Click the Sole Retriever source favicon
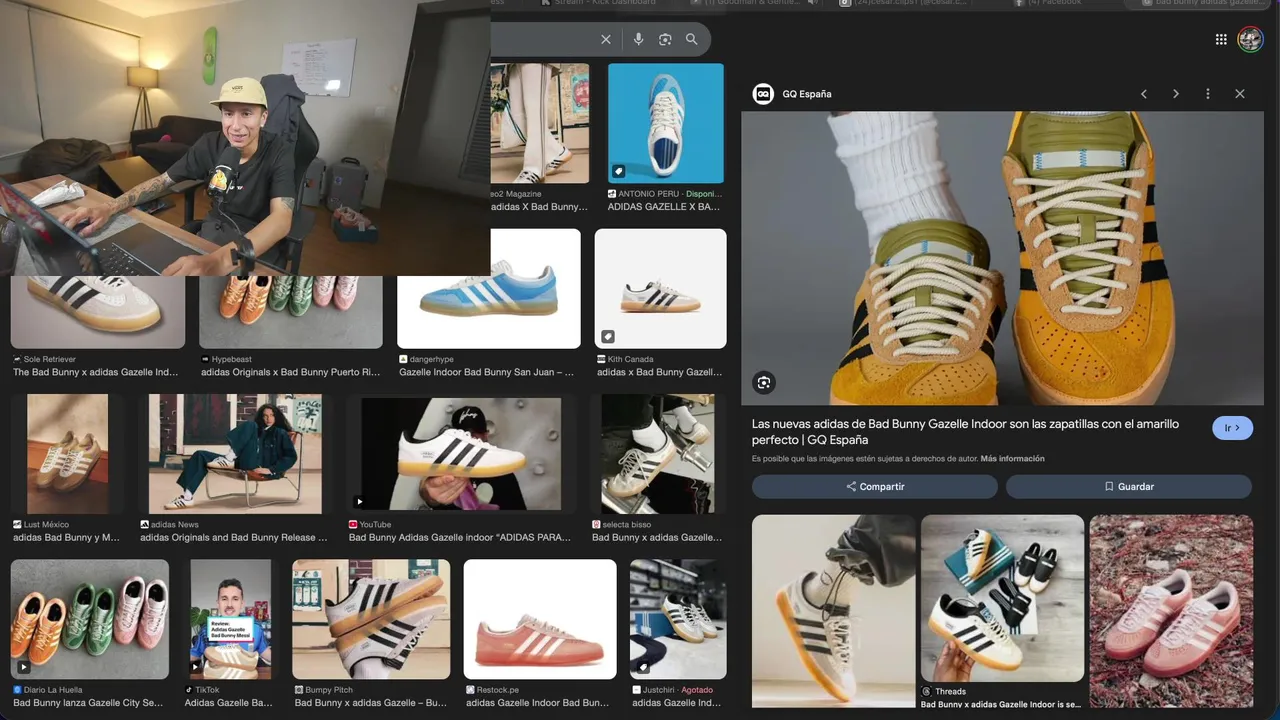 [x=17, y=359]
